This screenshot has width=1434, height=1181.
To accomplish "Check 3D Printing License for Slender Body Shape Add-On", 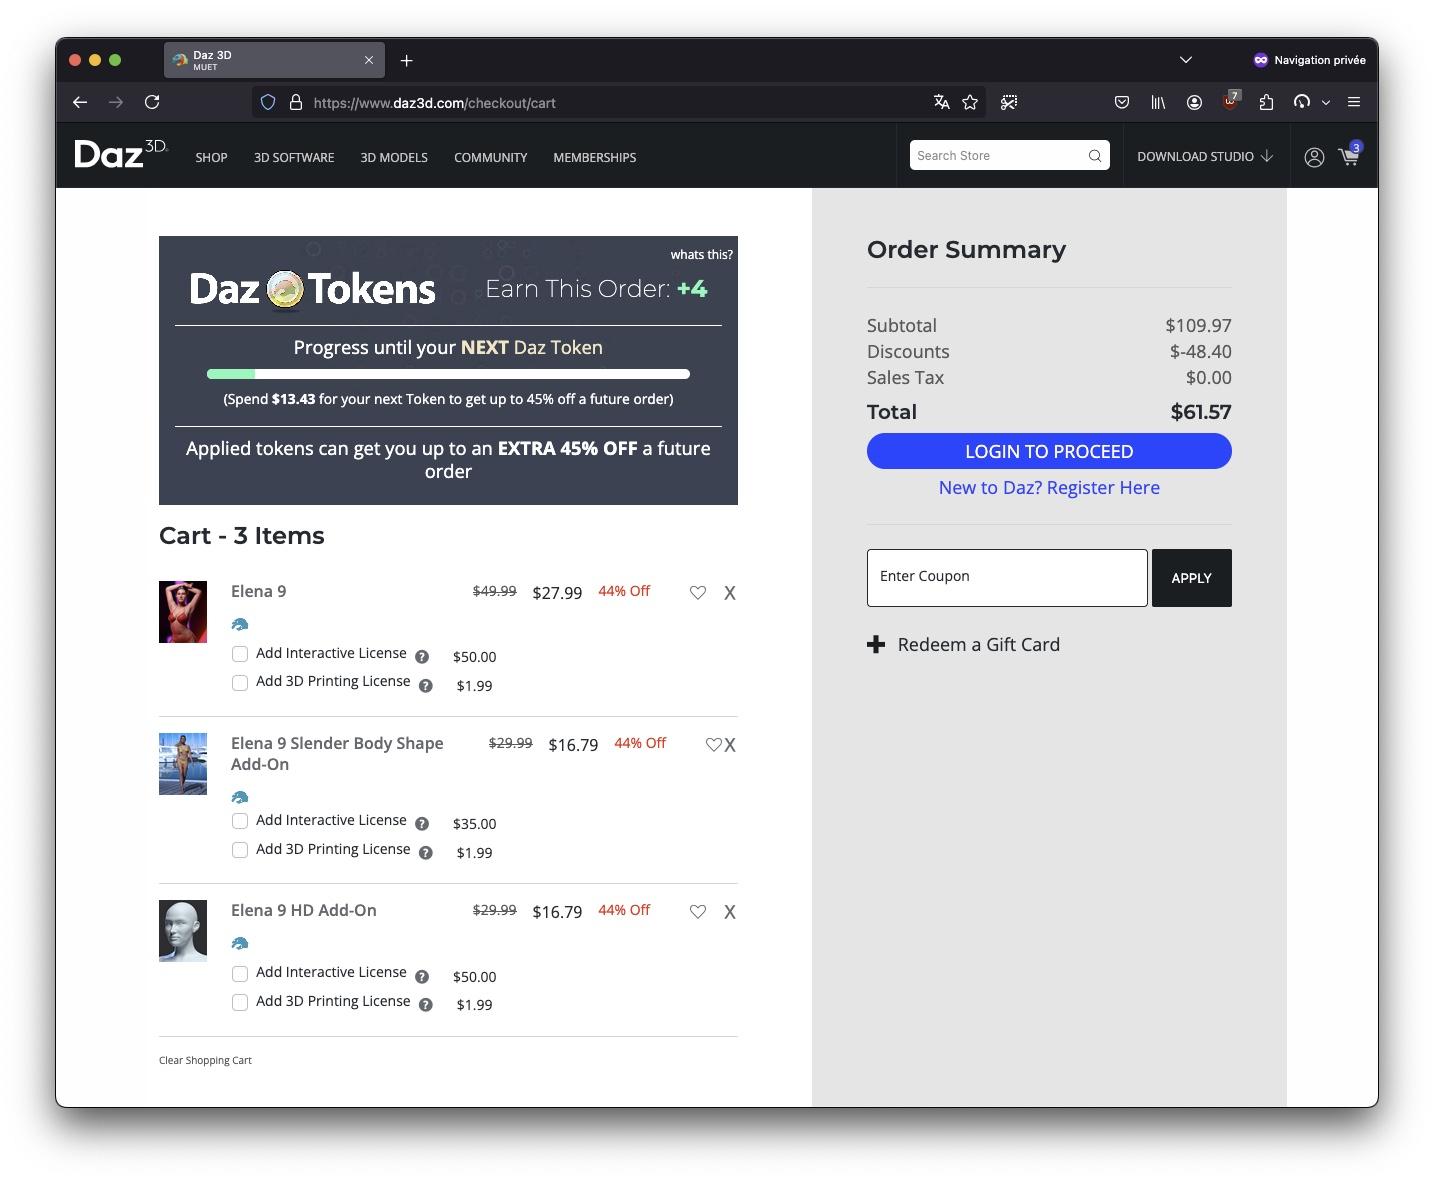I will (x=240, y=850).
